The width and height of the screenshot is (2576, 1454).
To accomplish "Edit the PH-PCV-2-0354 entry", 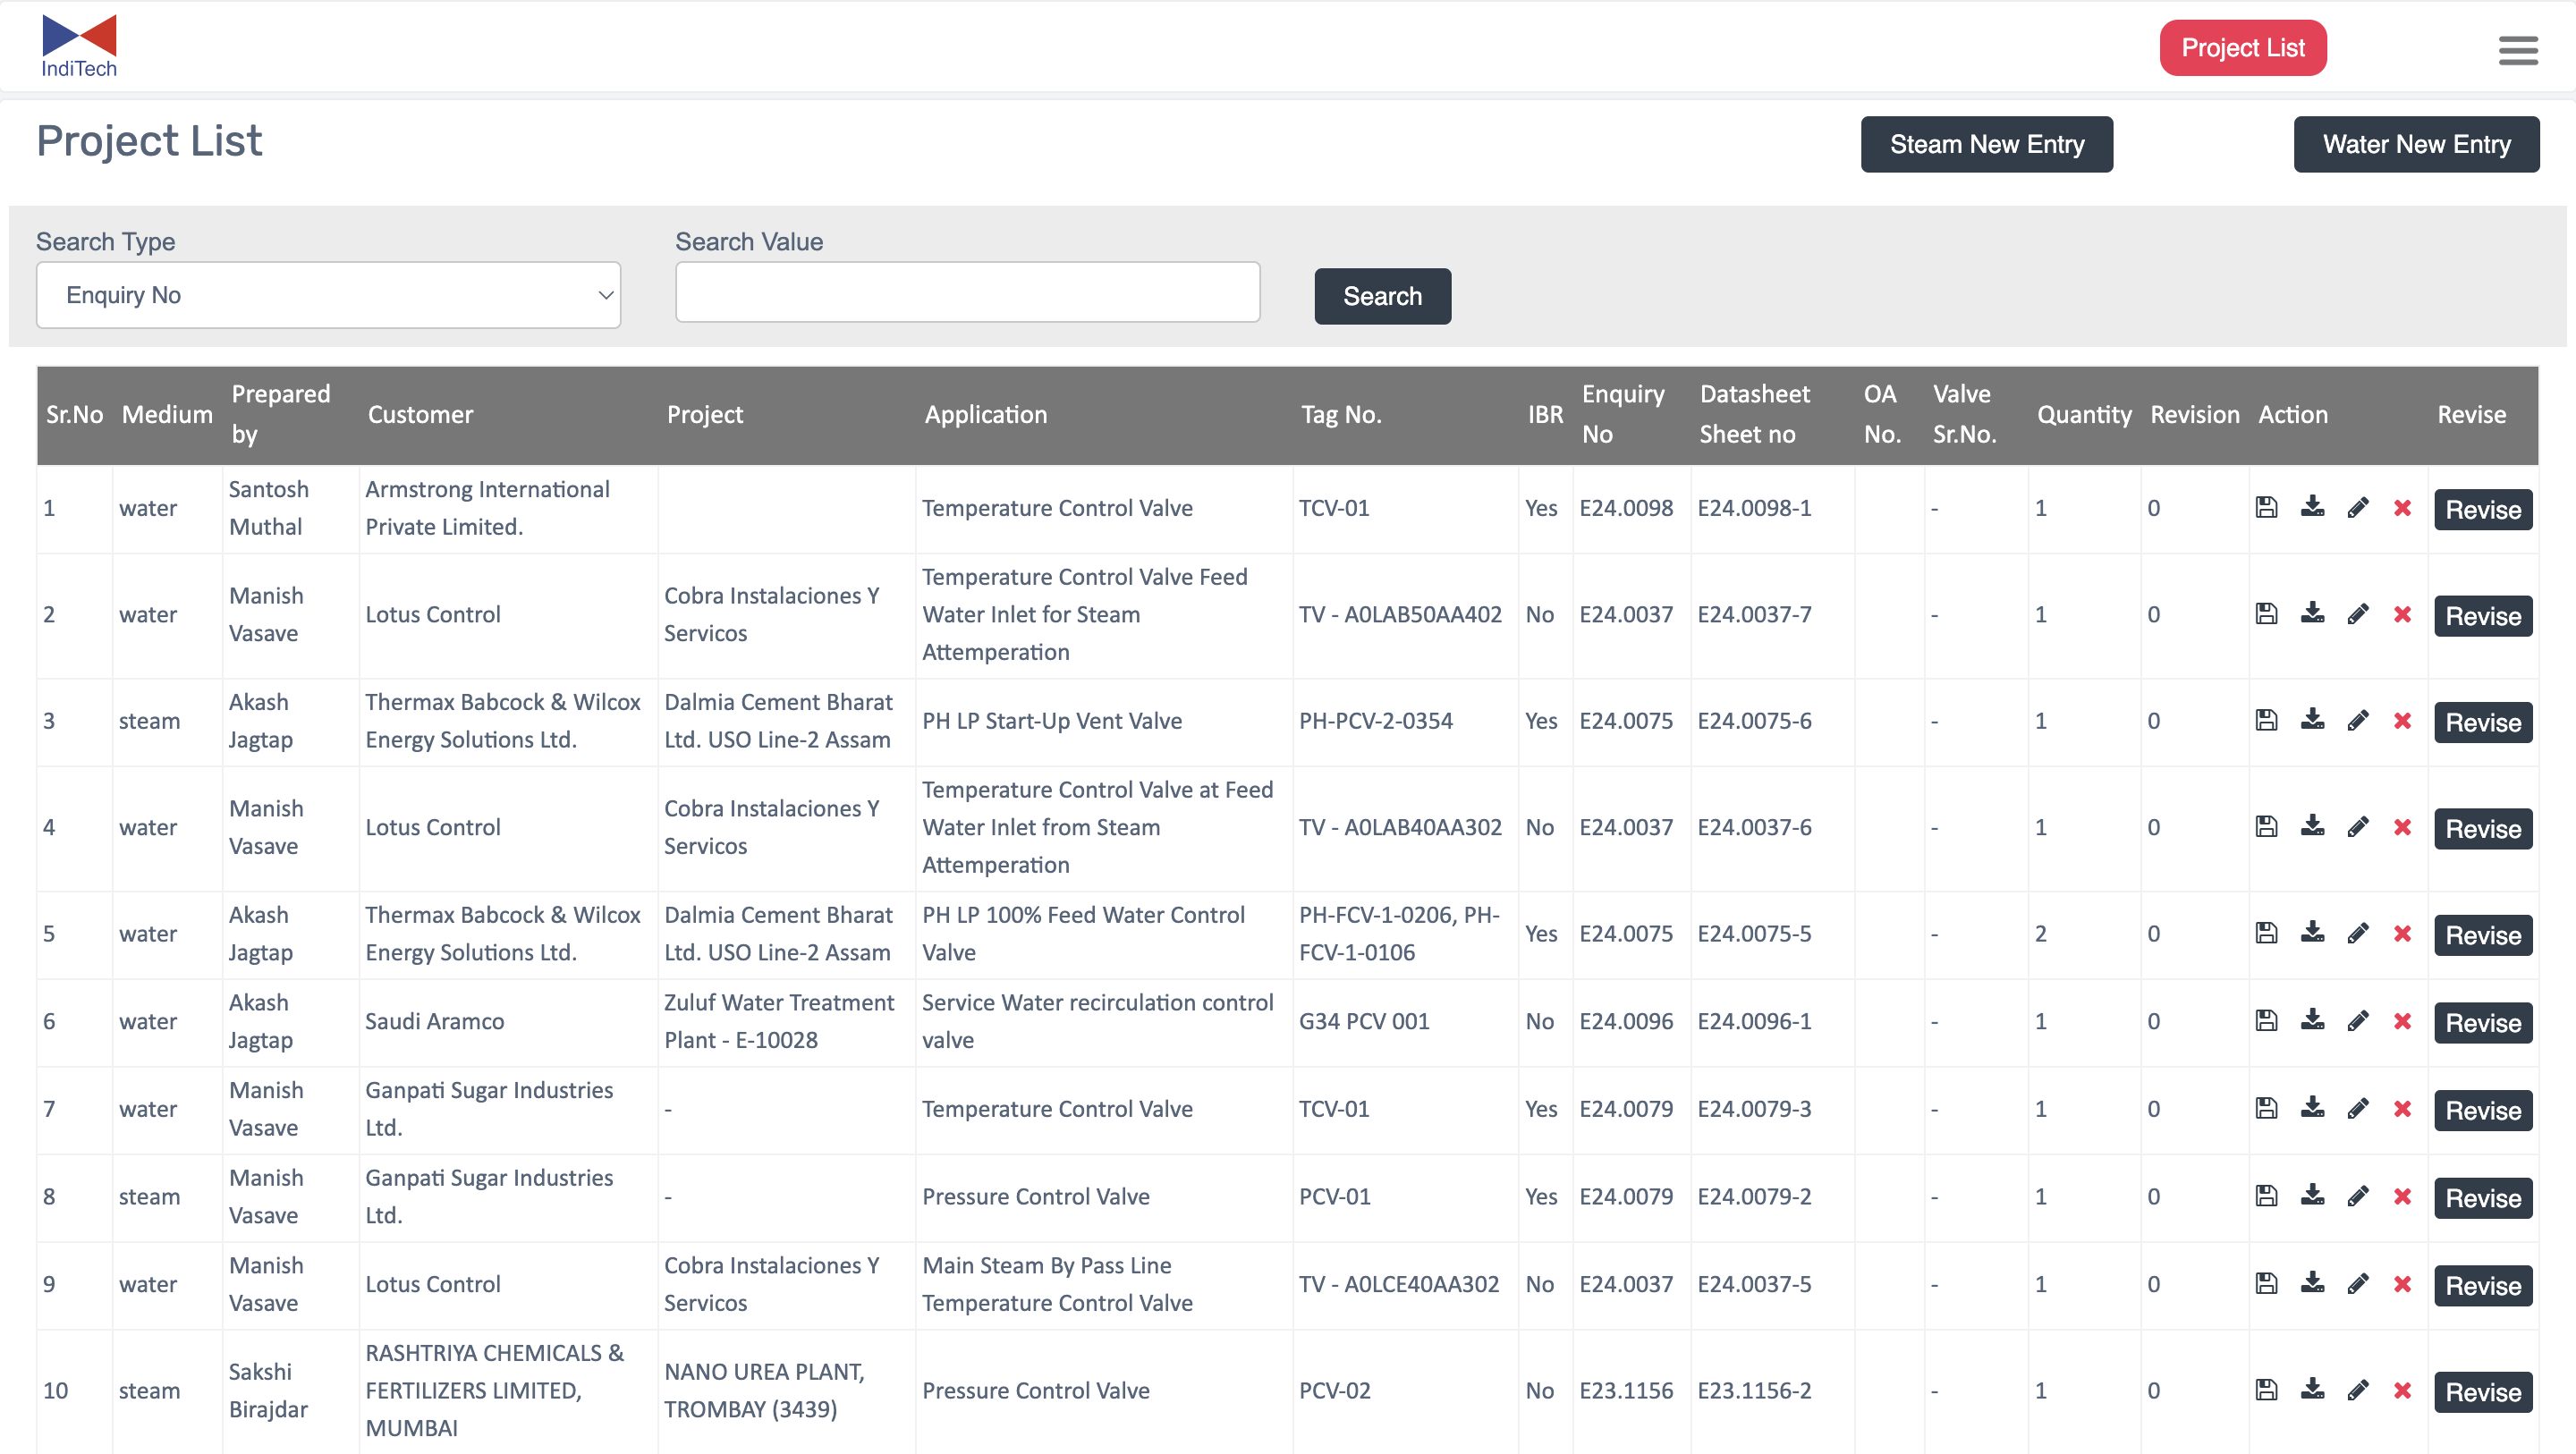I will pyautogui.click(x=2358, y=720).
